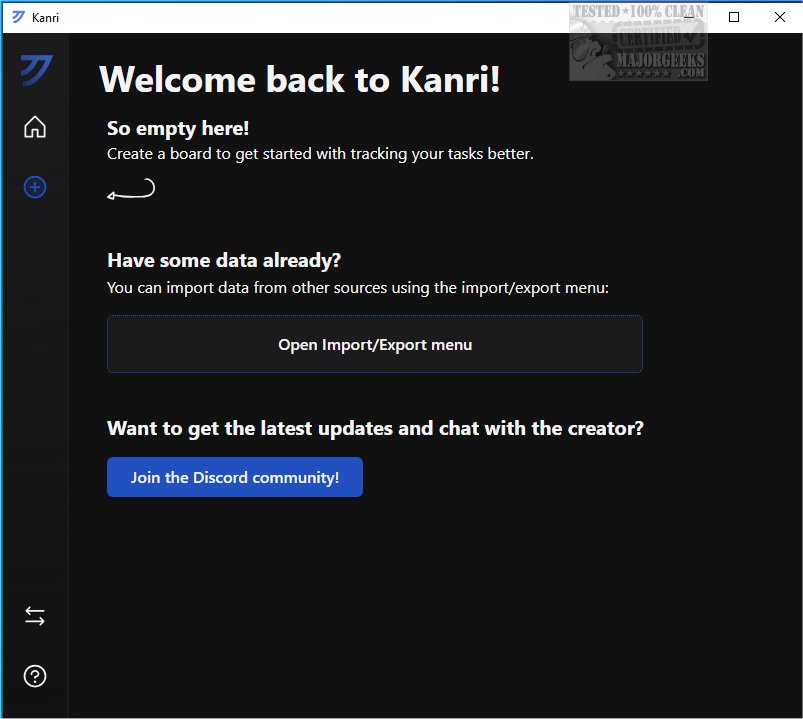Open the help question mark icon
The width and height of the screenshot is (803, 719).
coord(35,676)
